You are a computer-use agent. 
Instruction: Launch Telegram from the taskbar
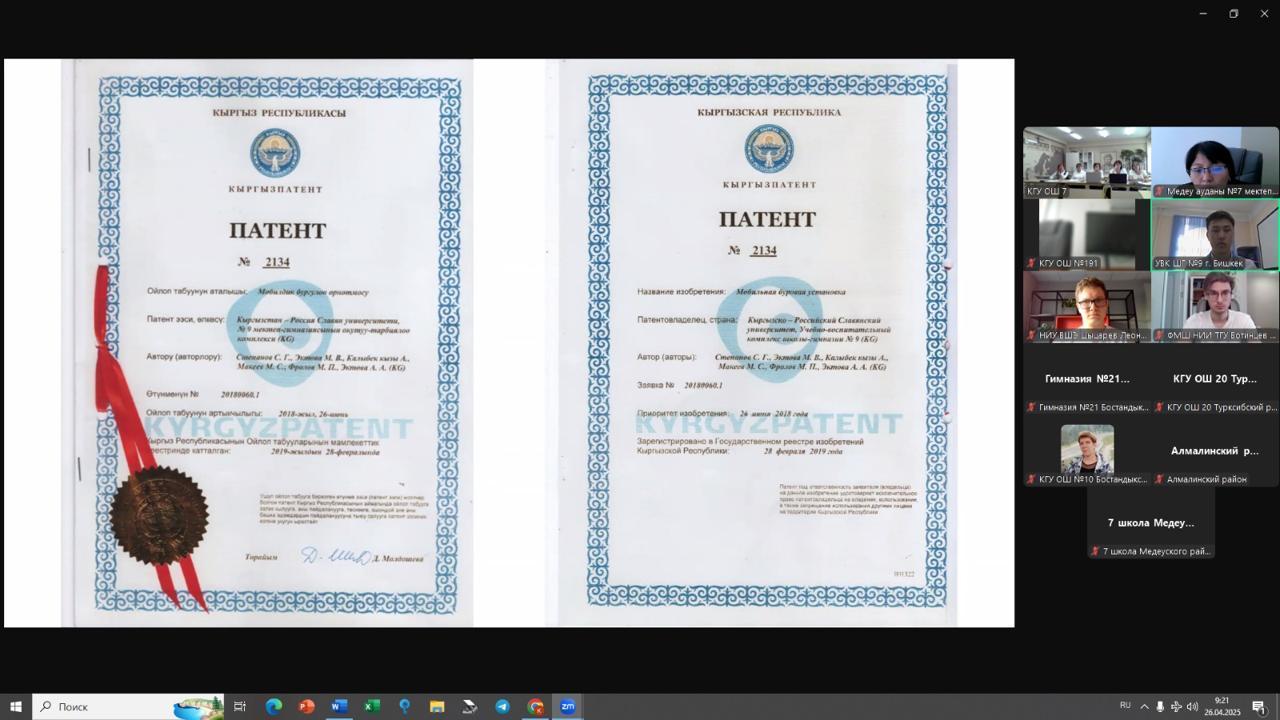click(x=502, y=706)
